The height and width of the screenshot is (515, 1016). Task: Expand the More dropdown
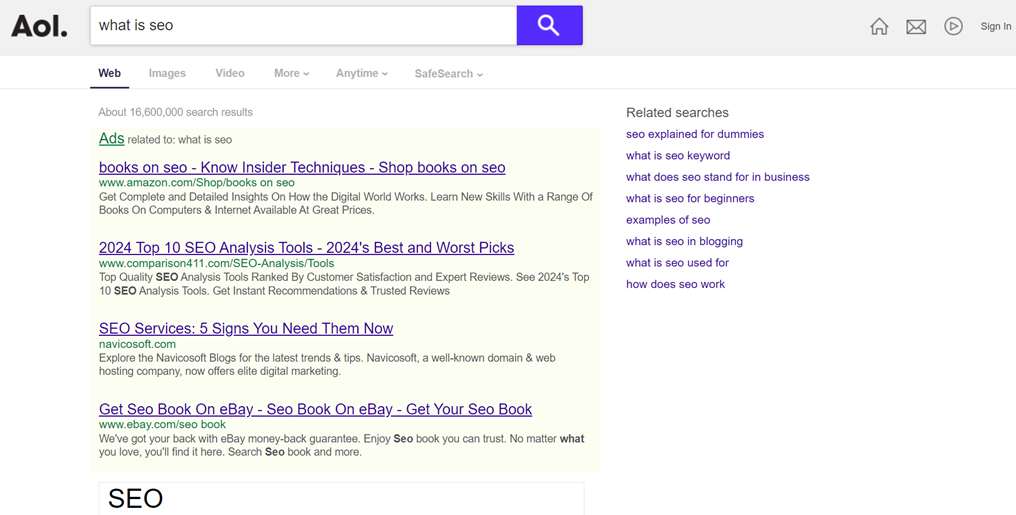[292, 73]
